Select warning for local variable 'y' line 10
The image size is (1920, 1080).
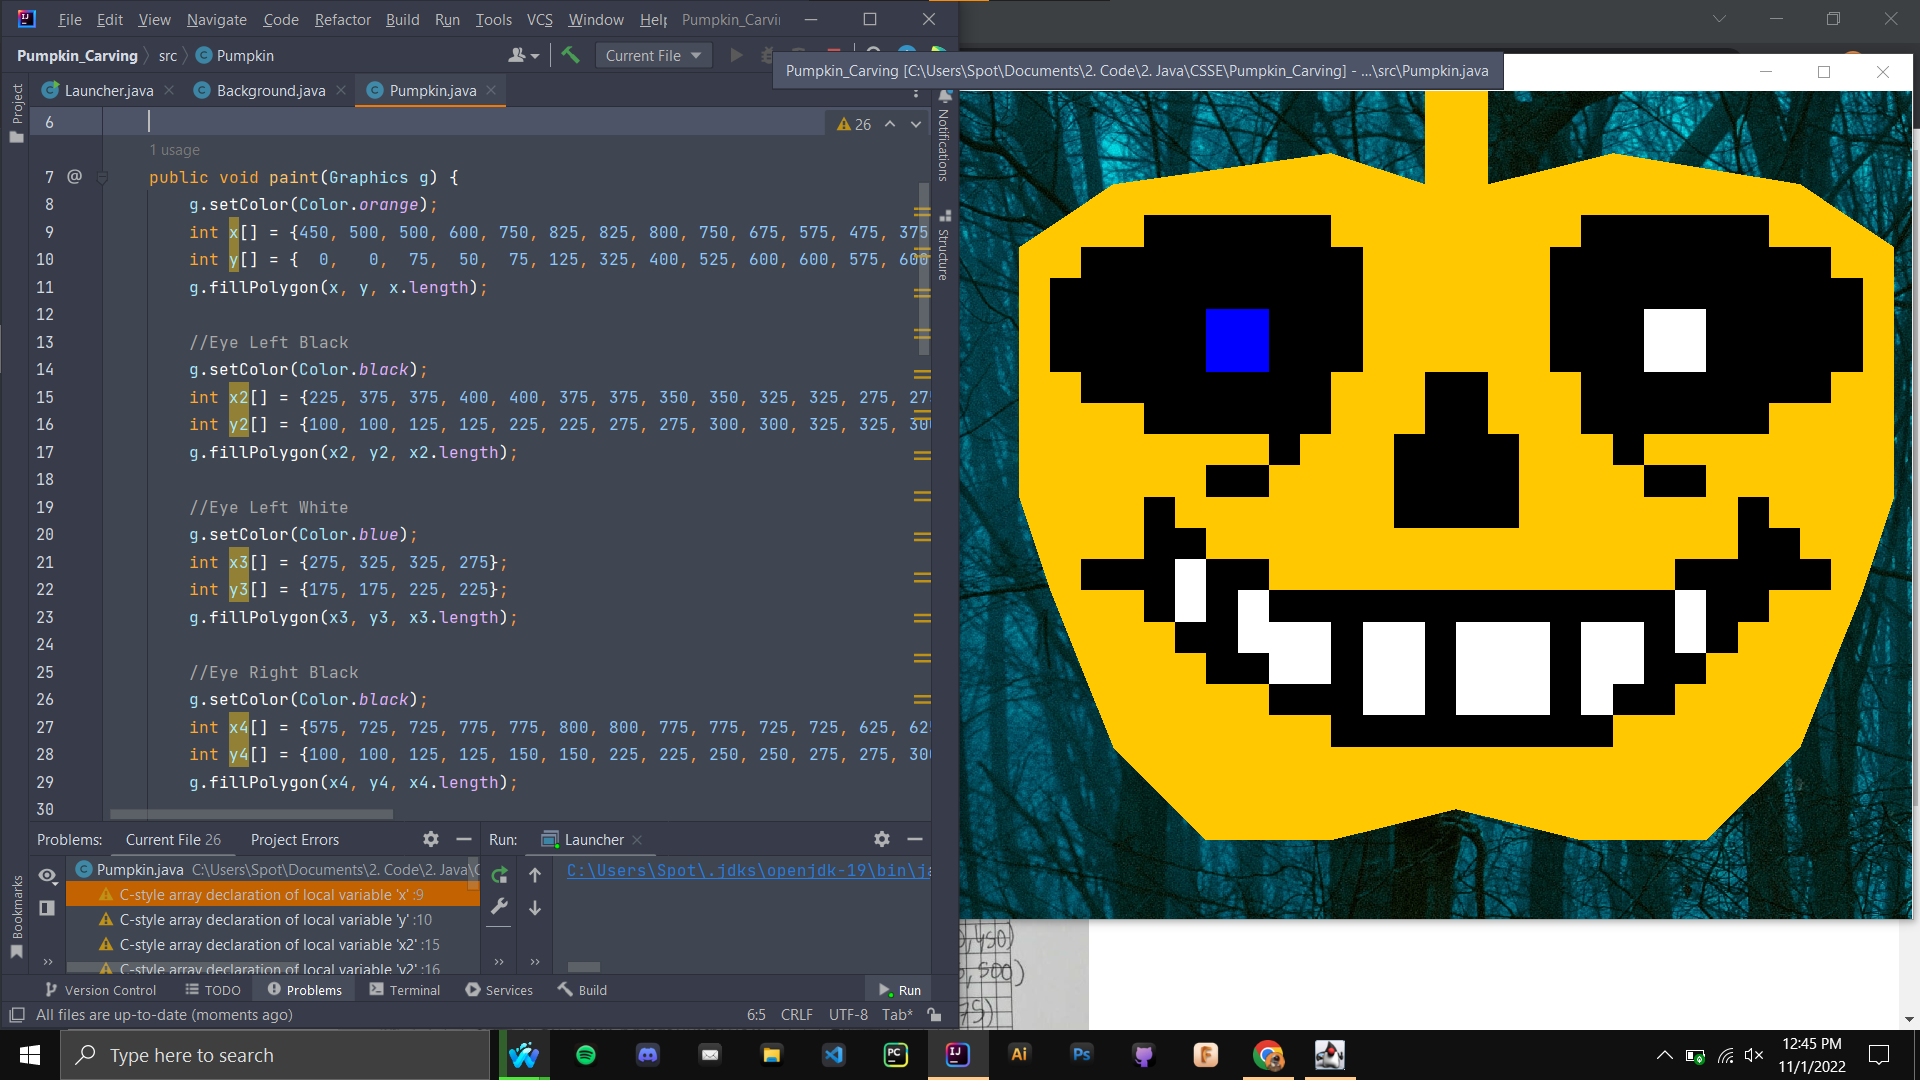[275, 919]
